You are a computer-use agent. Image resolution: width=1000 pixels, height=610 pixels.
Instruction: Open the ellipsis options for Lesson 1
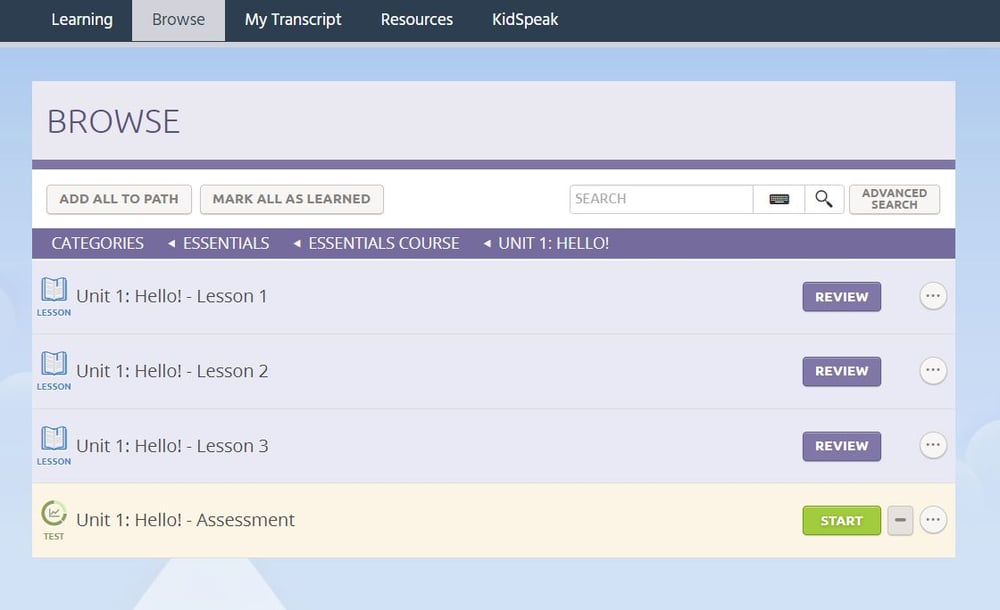coord(932,296)
